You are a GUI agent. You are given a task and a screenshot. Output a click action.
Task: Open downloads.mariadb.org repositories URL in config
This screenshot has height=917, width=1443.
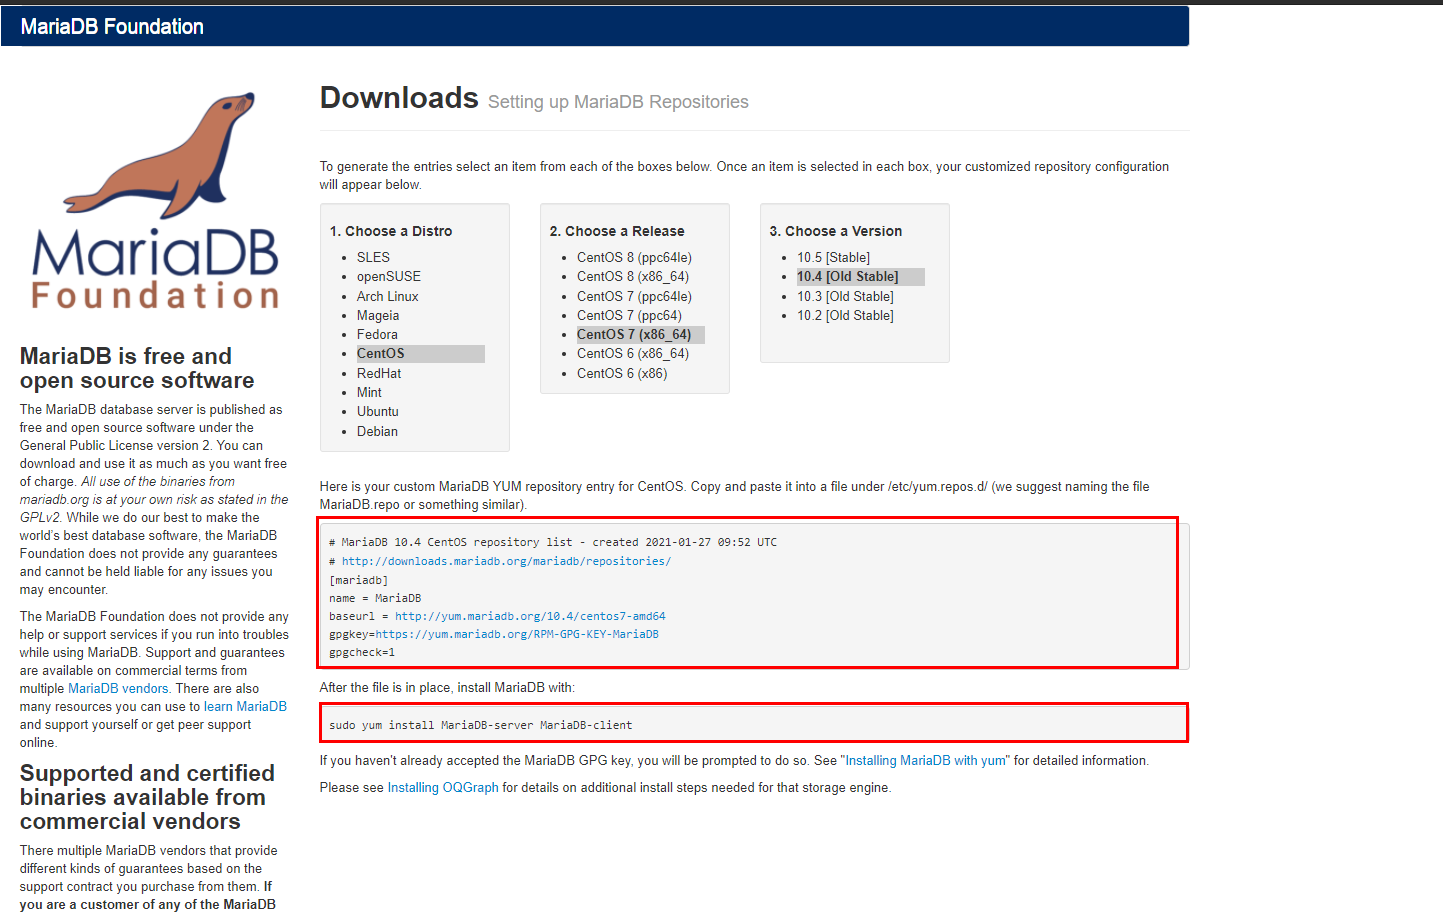pyautogui.click(x=506, y=561)
